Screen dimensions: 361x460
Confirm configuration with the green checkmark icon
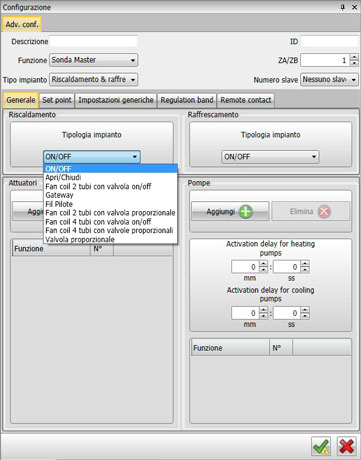(x=321, y=446)
